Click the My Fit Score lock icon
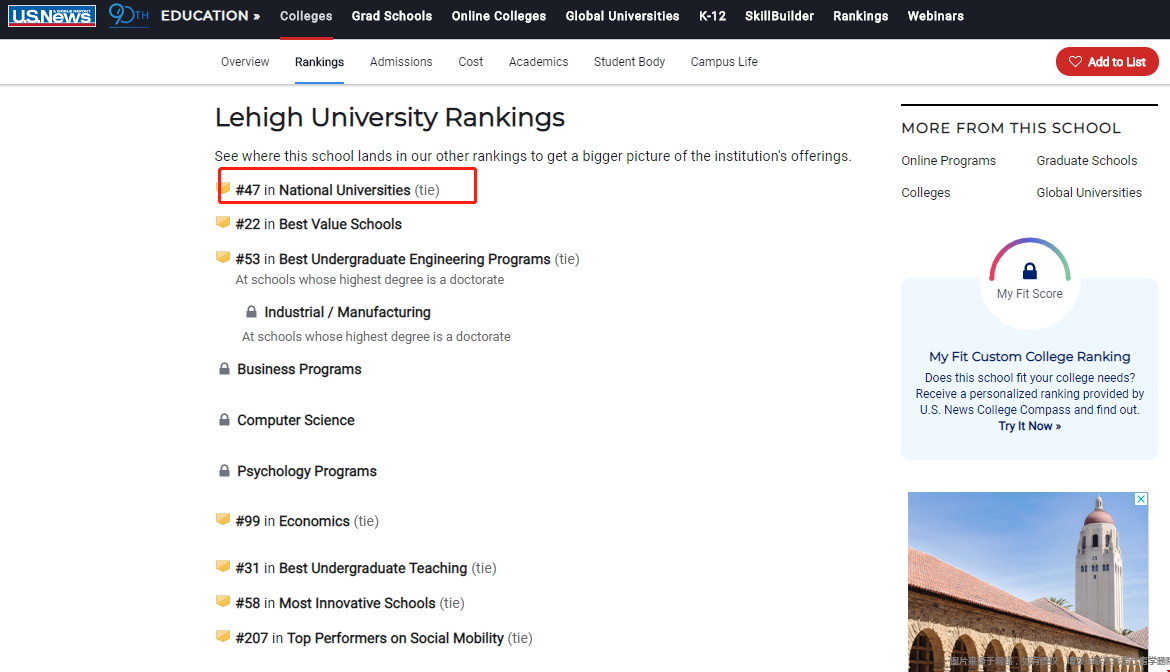 [x=1030, y=271]
